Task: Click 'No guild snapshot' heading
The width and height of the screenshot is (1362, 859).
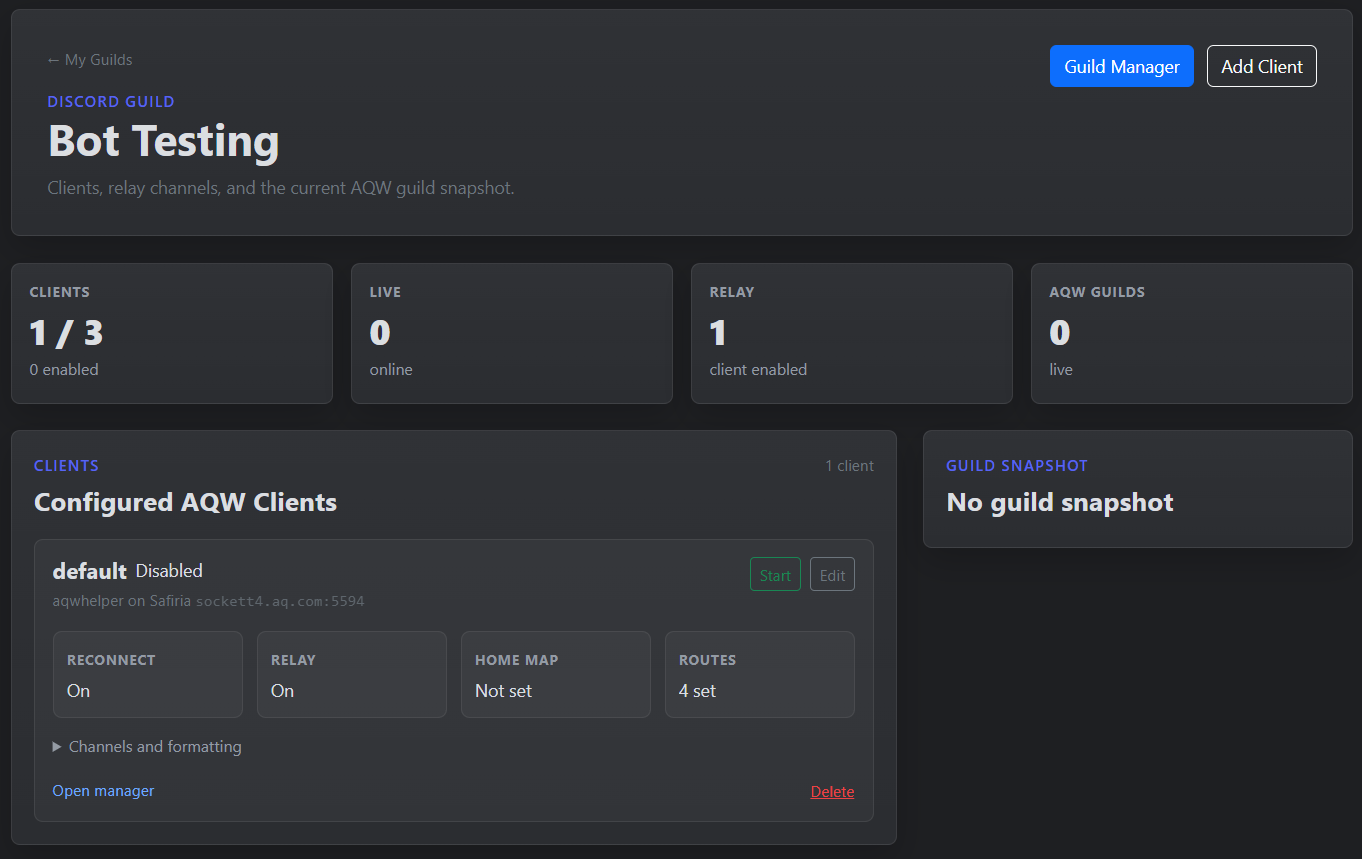Action: pos(1060,502)
